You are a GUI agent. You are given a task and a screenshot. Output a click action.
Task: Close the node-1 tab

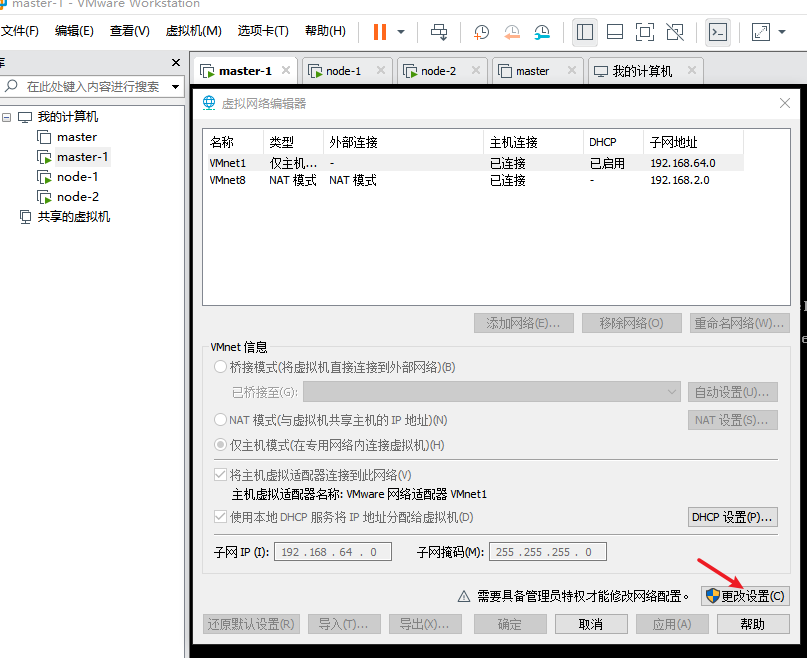(x=381, y=71)
